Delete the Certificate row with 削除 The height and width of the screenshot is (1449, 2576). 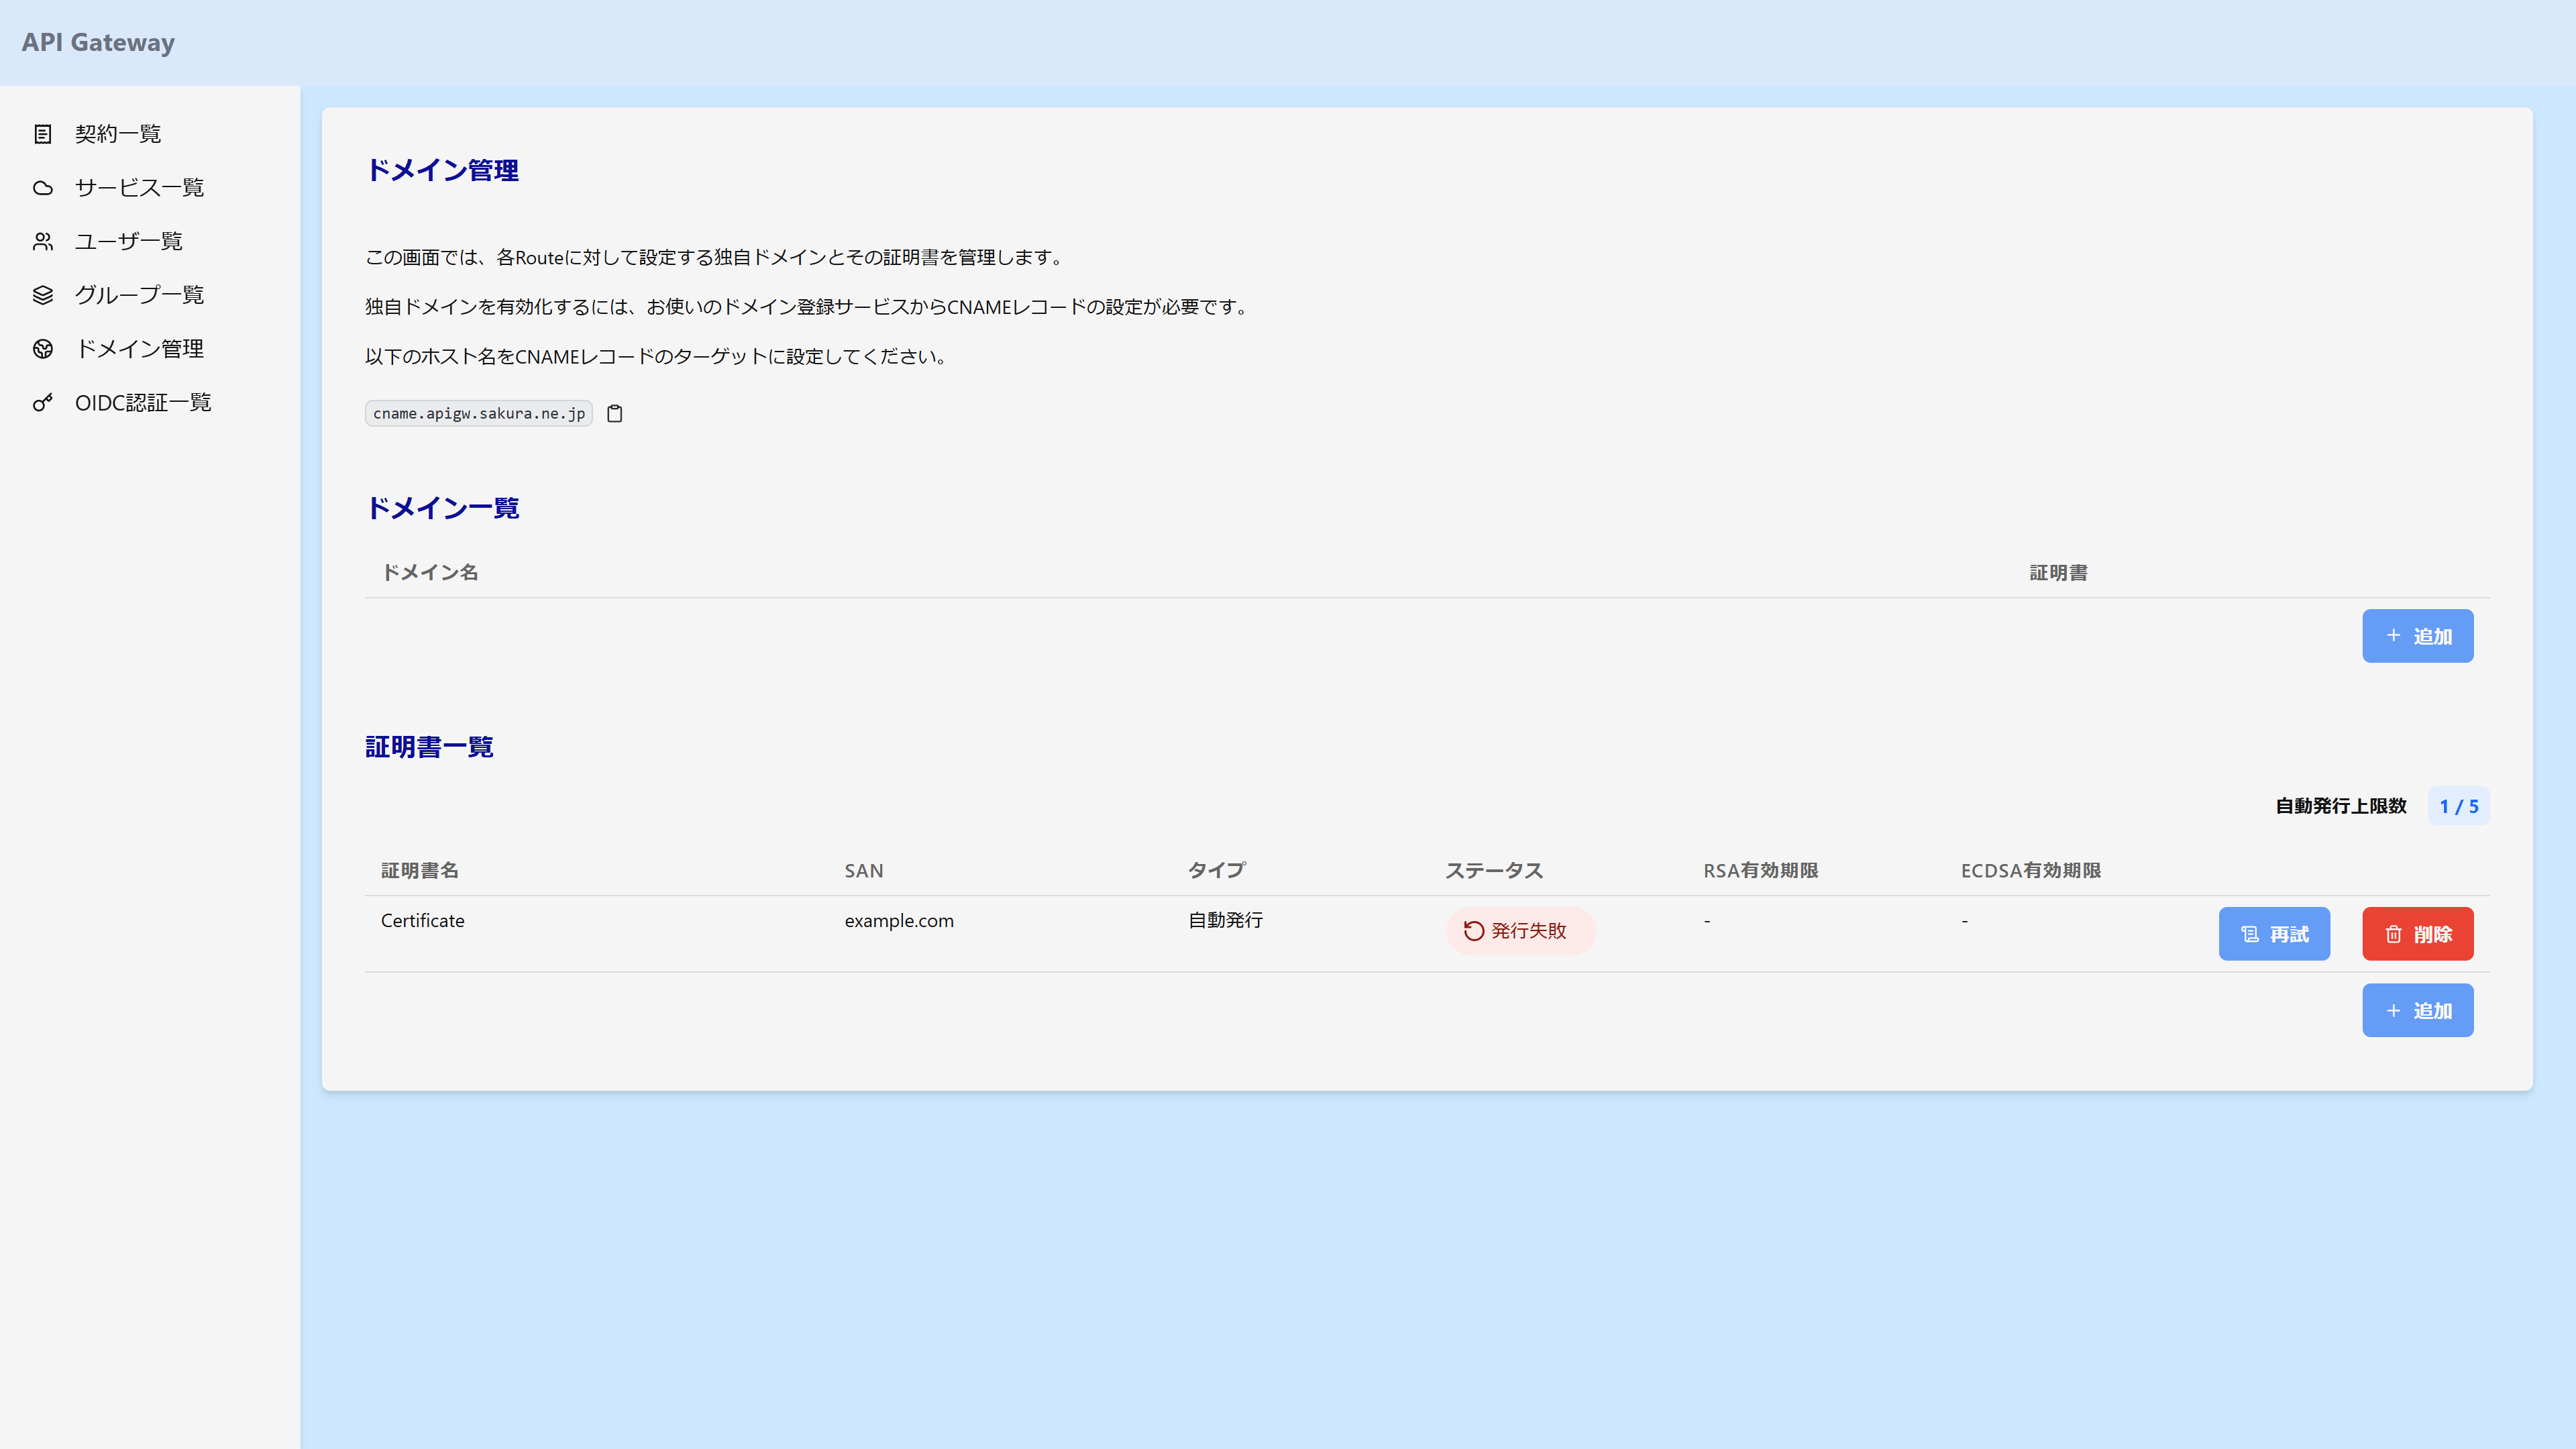pos(2417,934)
